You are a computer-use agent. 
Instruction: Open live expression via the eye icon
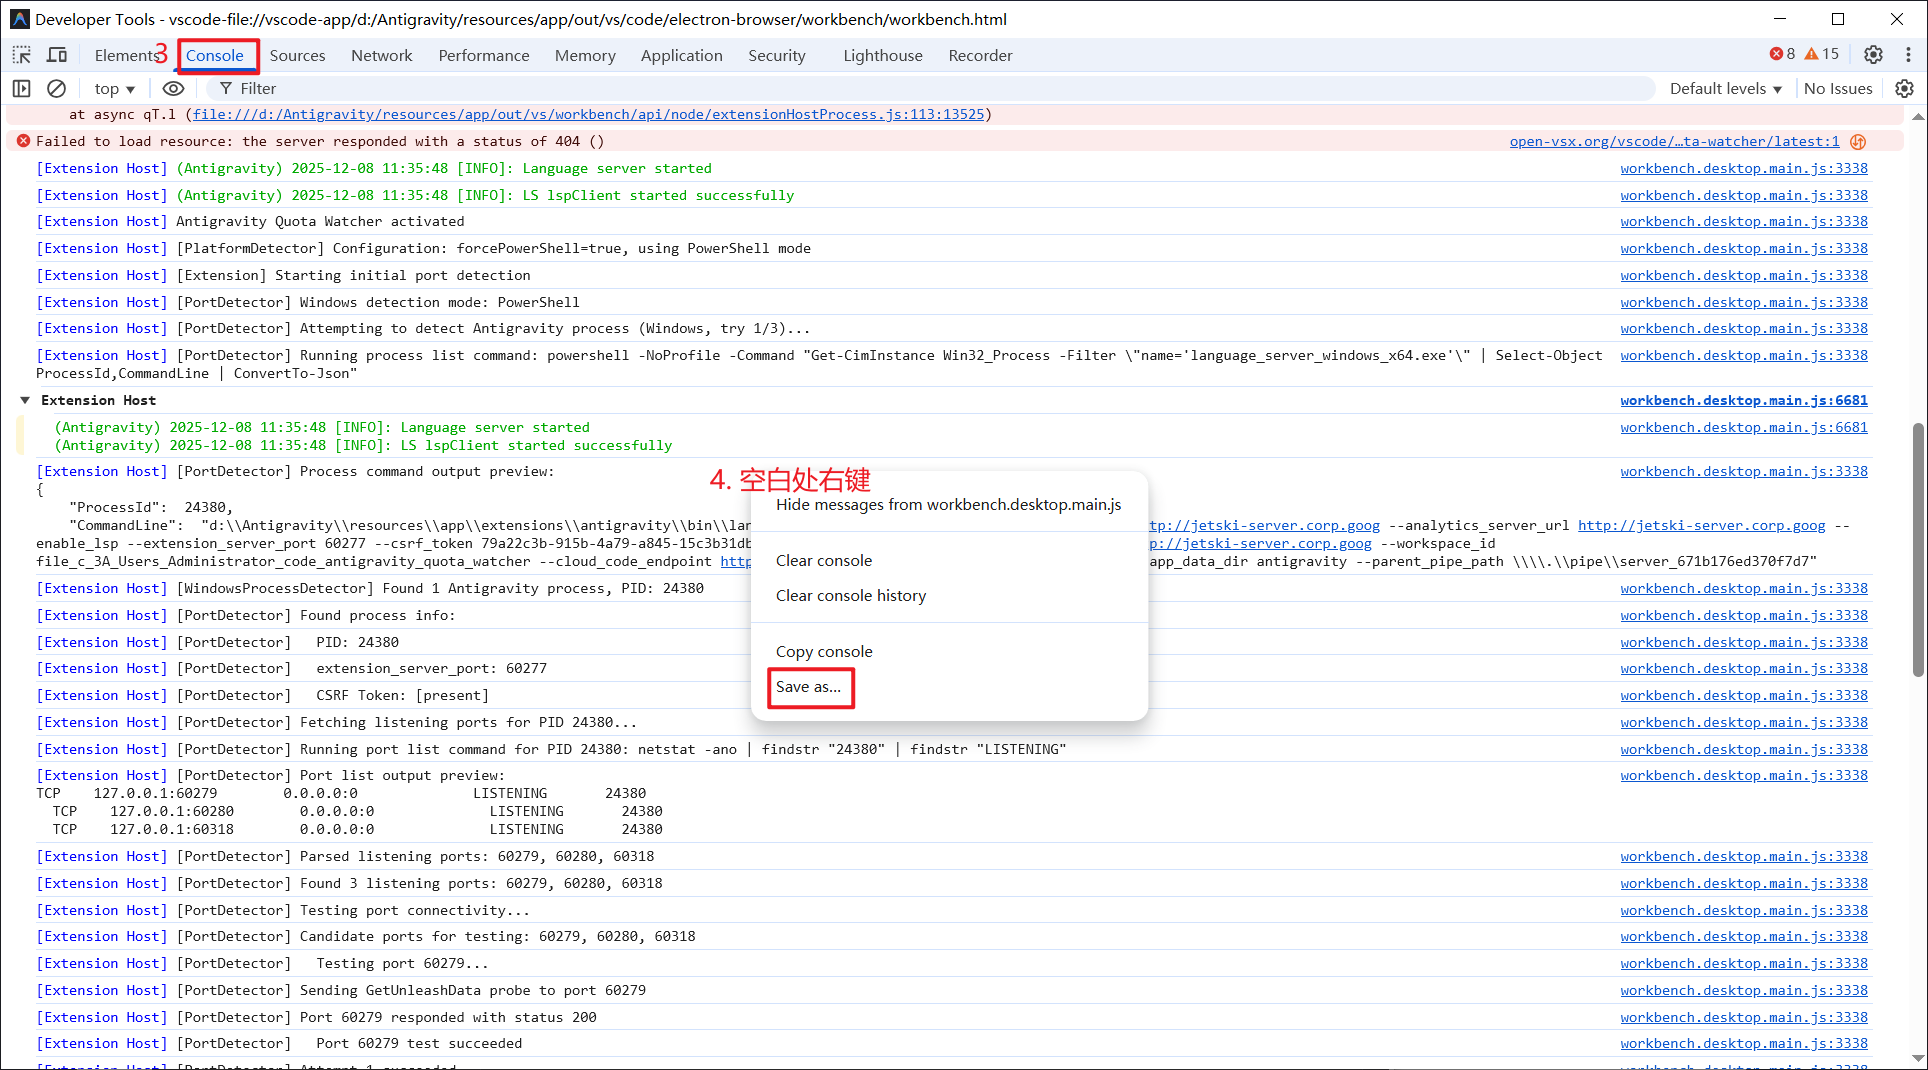tap(173, 88)
